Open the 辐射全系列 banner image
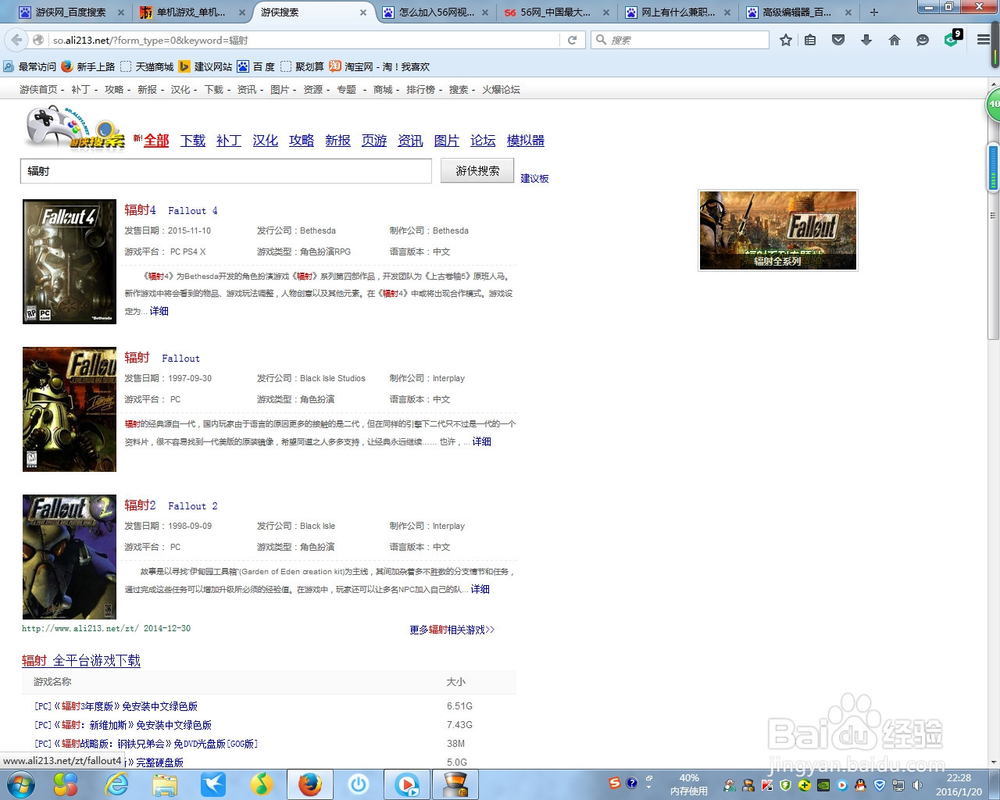The height and width of the screenshot is (800, 1000). coord(778,230)
